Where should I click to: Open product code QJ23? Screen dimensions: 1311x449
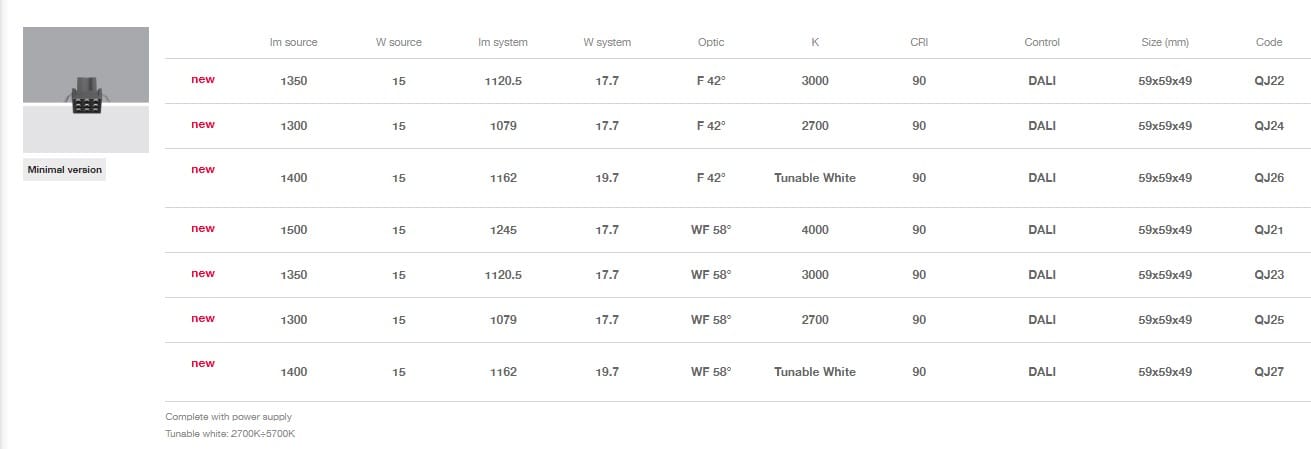(1268, 275)
